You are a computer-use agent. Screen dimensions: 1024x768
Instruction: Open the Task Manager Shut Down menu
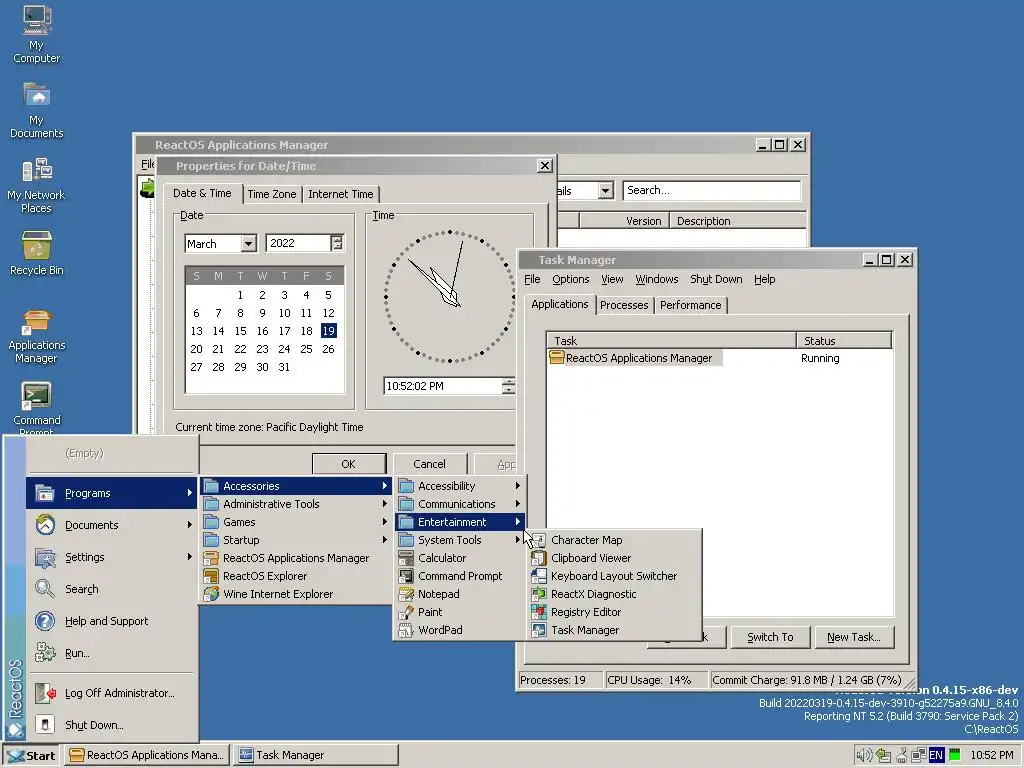coord(716,280)
